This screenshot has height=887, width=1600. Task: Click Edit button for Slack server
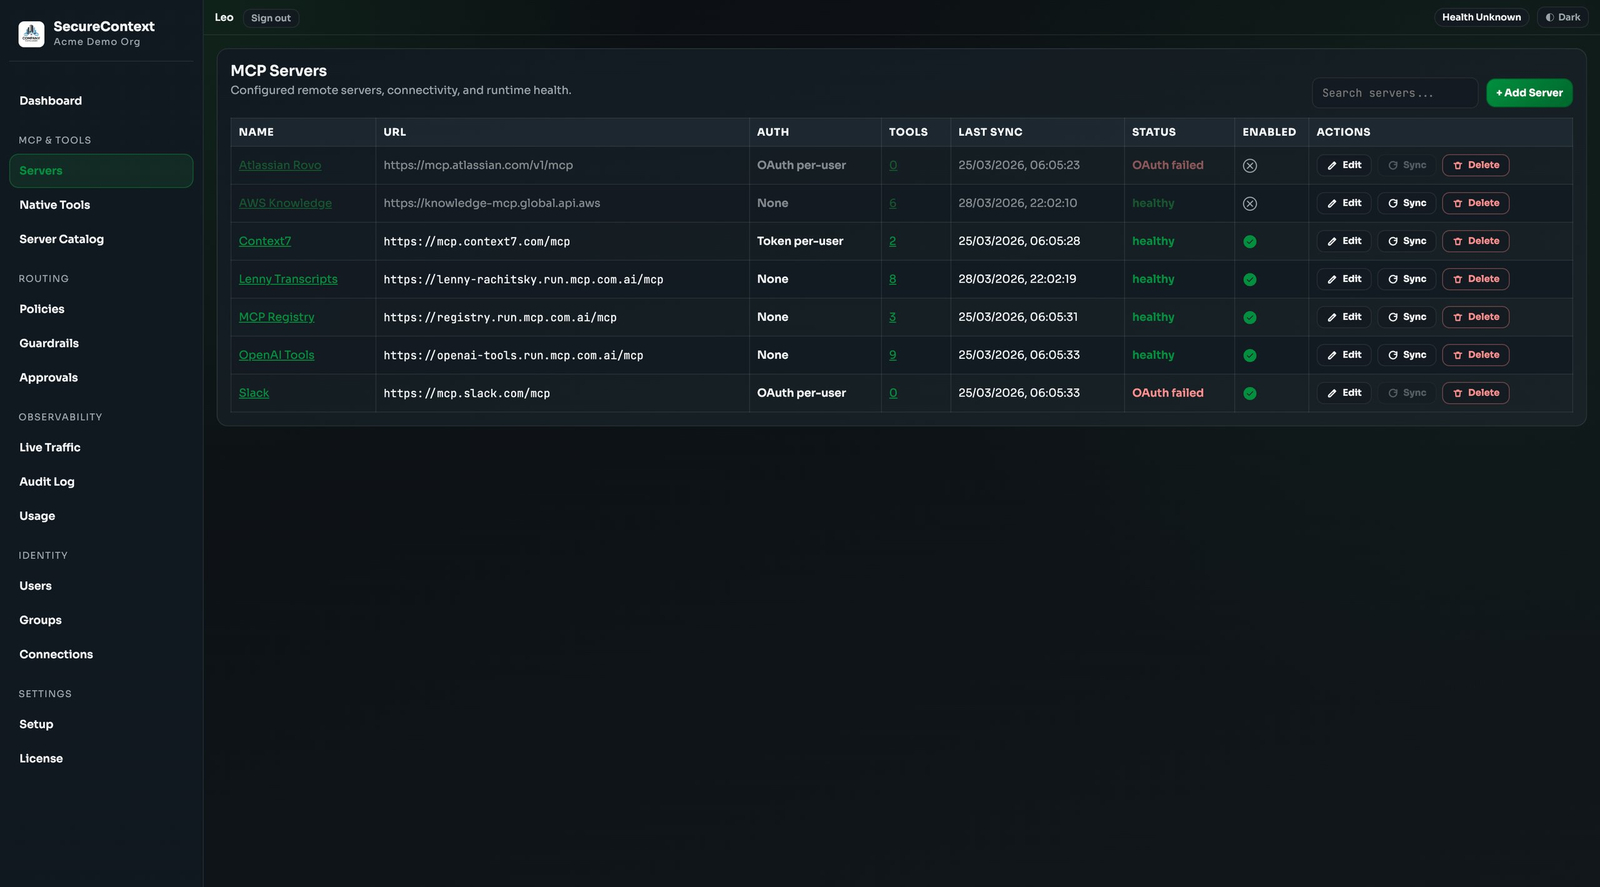(x=1343, y=393)
